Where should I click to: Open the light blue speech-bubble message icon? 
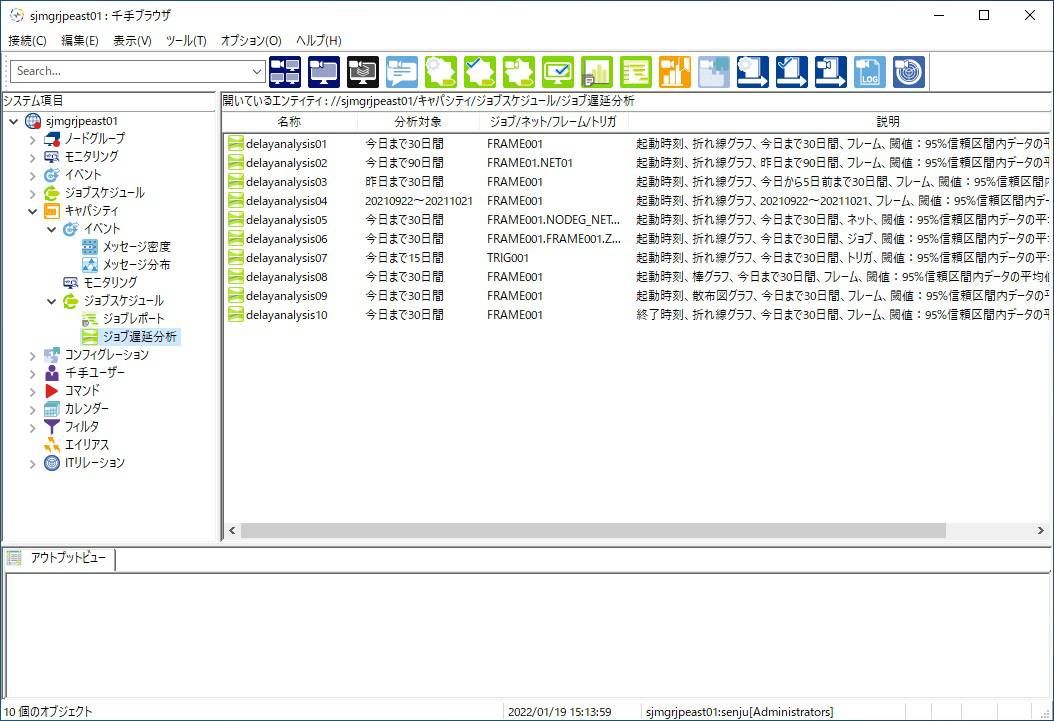pyautogui.click(x=402, y=72)
